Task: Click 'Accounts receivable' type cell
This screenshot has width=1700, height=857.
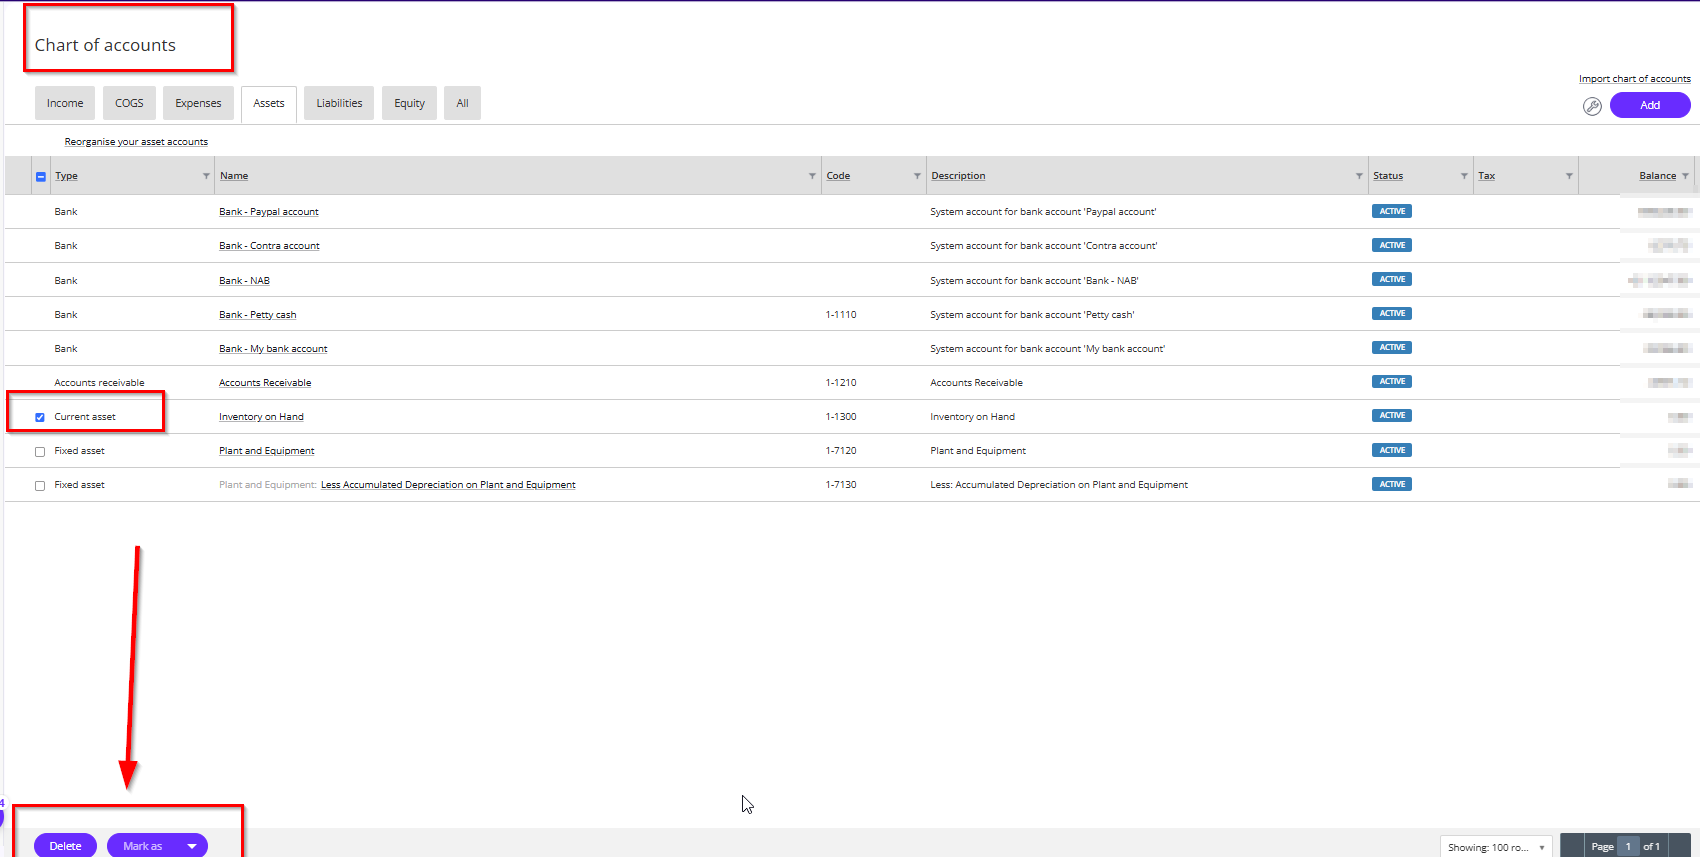Action: (x=99, y=383)
